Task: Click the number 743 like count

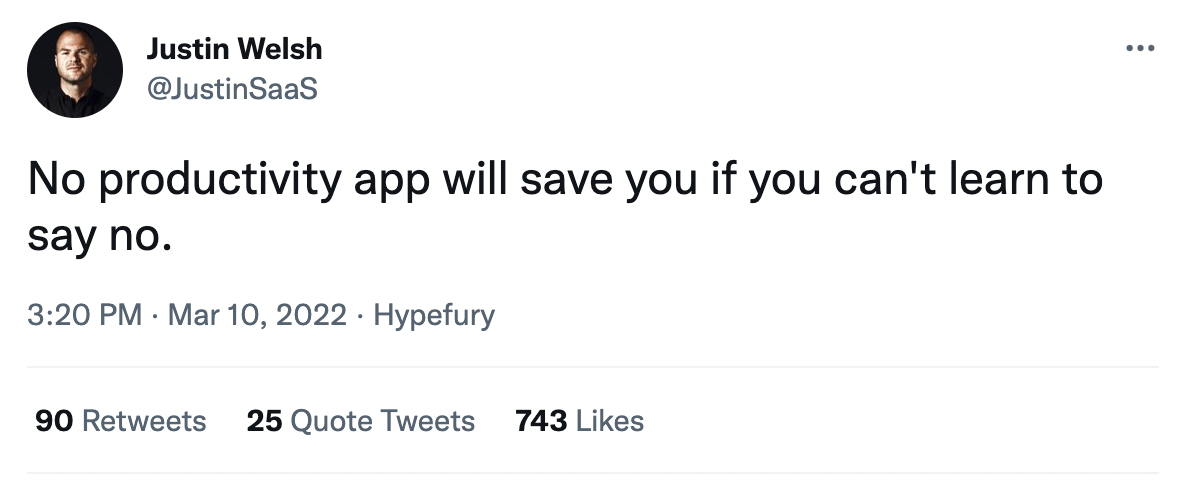Action: pos(541,421)
